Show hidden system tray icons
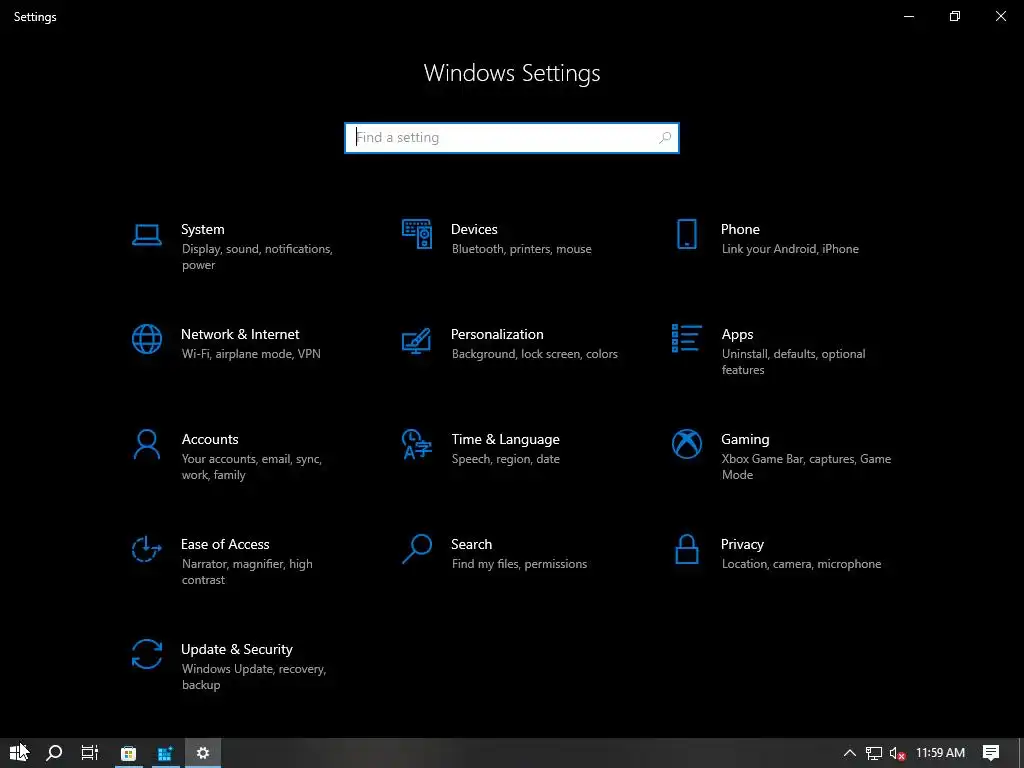The width and height of the screenshot is (1024, 768). [x=850, y=753]
